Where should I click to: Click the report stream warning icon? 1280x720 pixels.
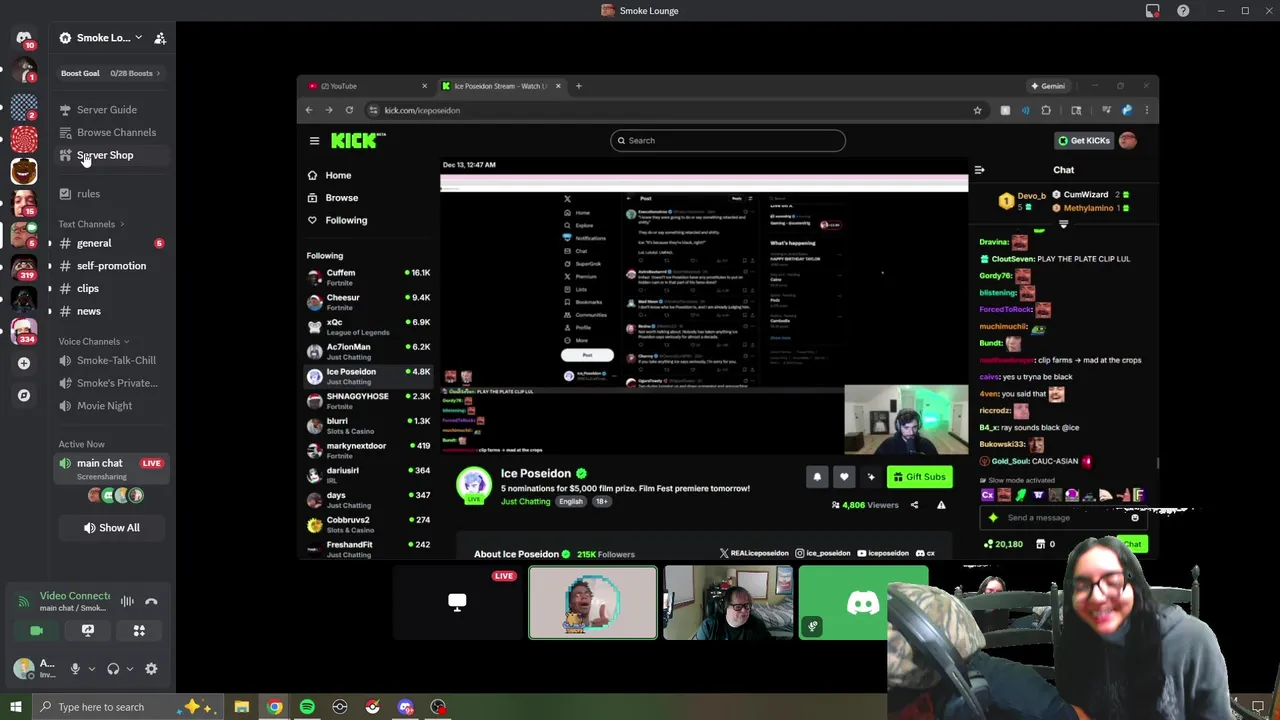941,505
